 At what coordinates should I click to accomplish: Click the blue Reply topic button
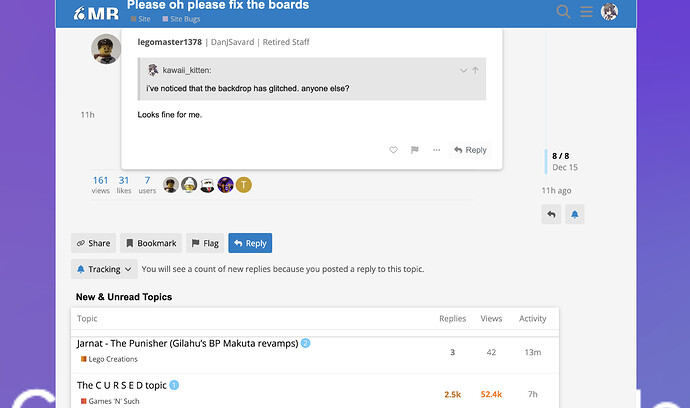250,243
